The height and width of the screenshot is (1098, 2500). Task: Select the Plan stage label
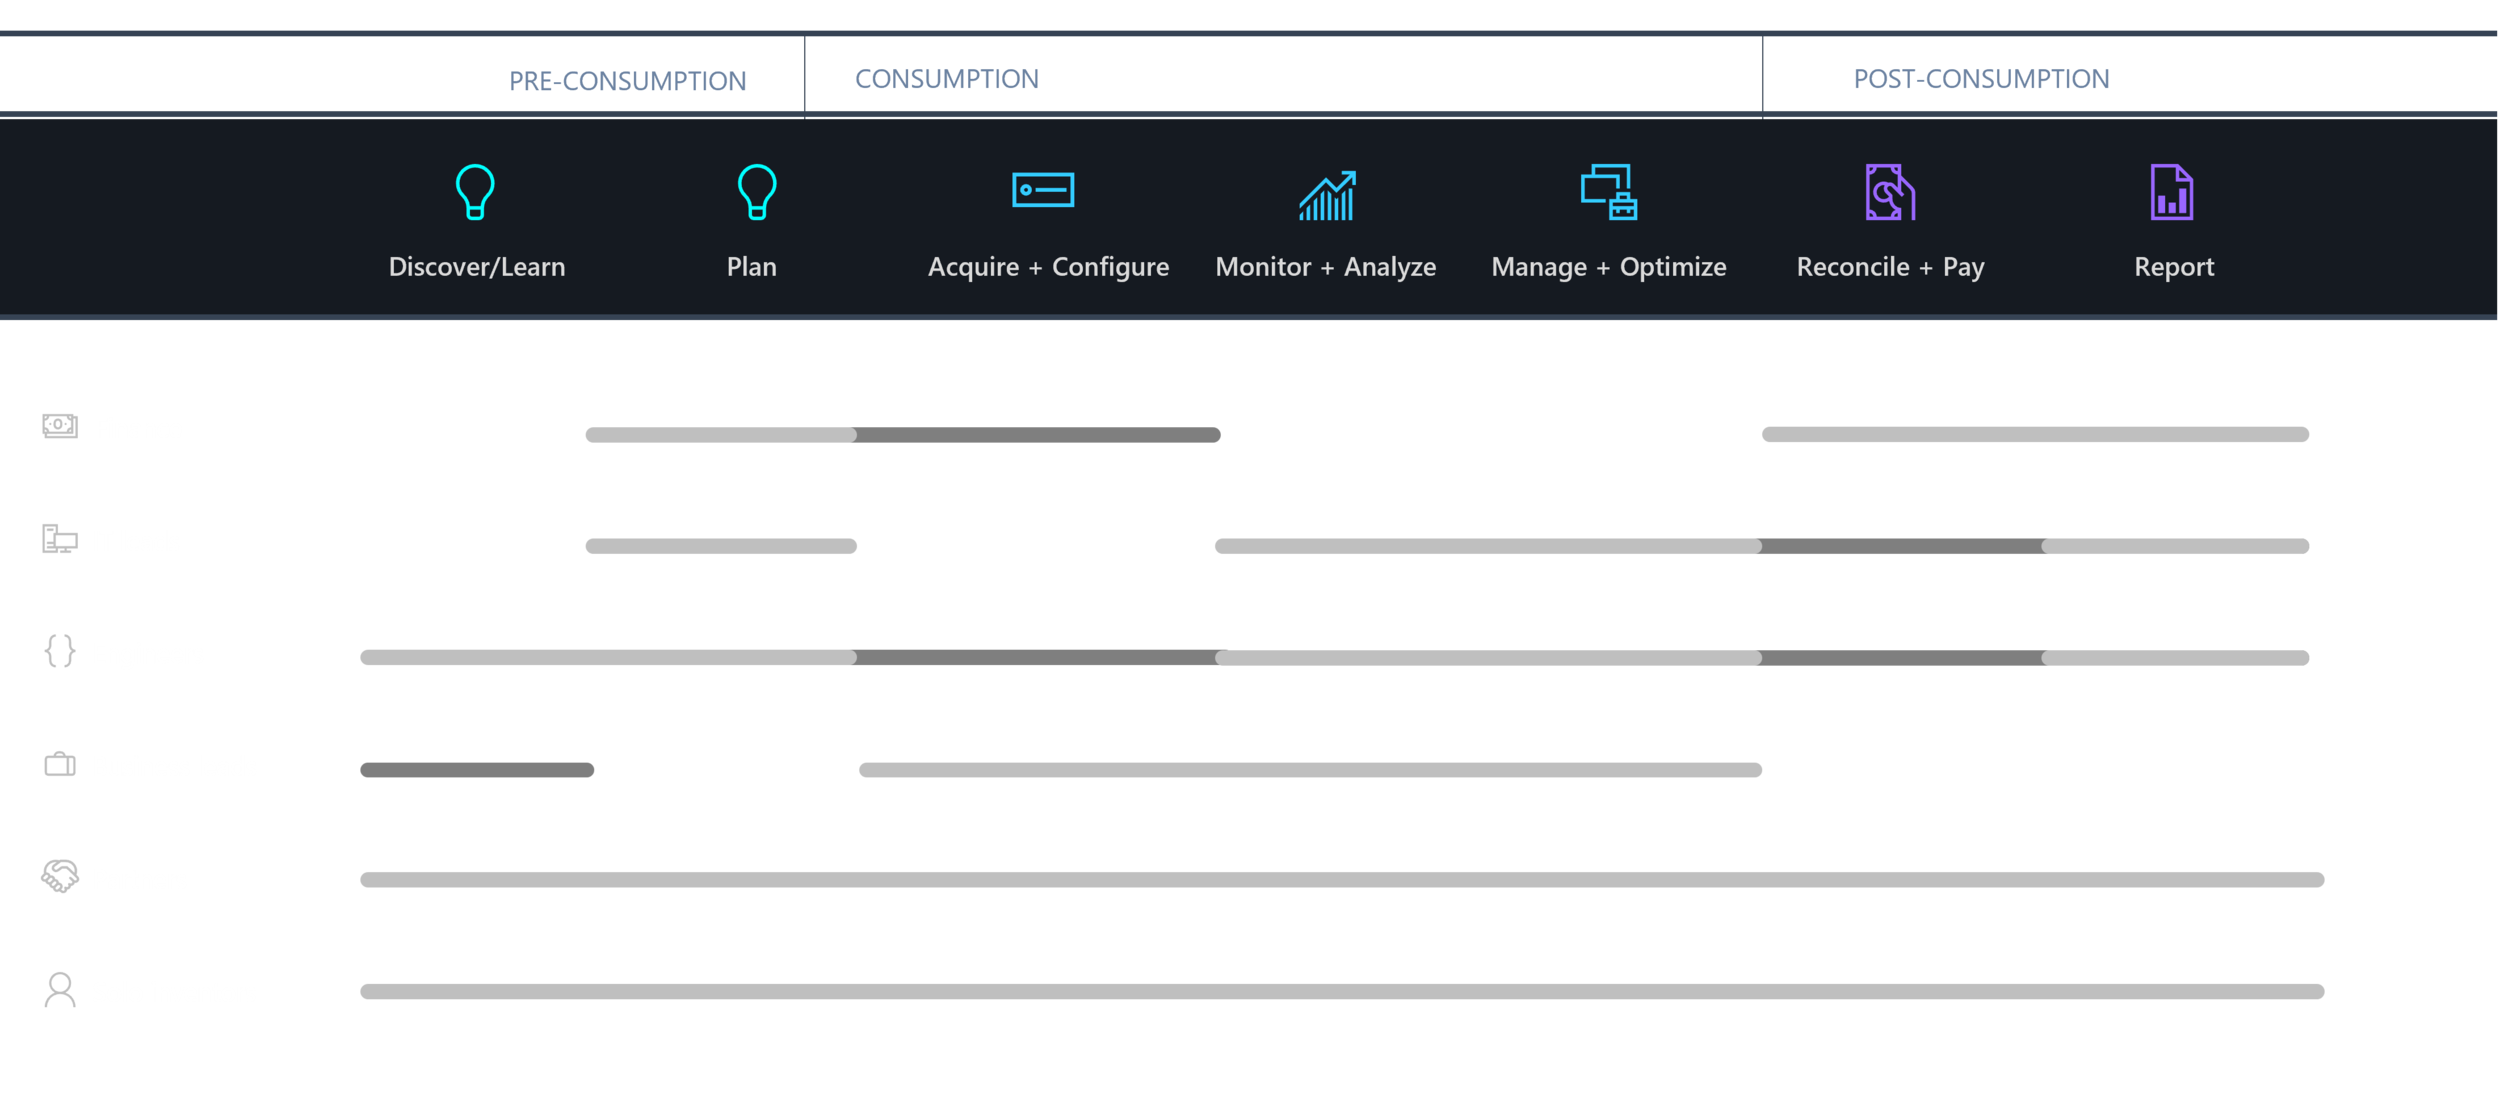pos(751,267)
